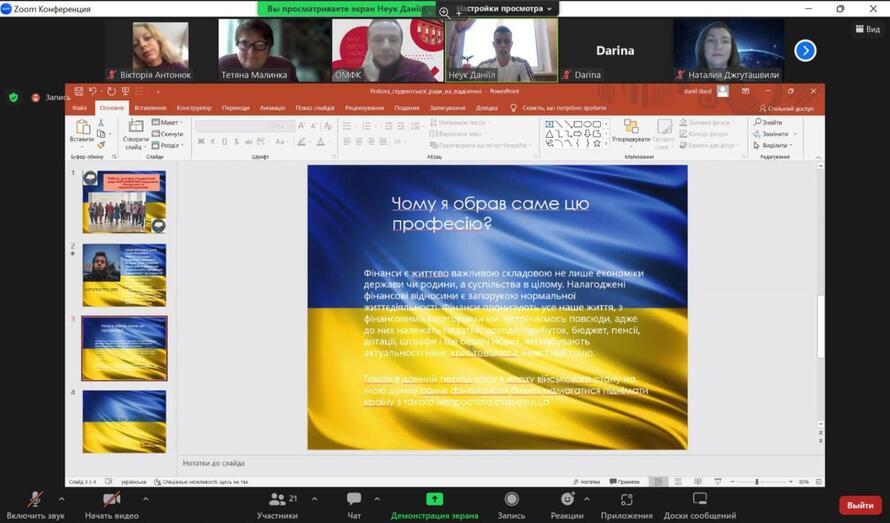This screenshot has height=523, width=890.
Task: Select slide 2 thumbnail in slide panel
Action: [x=124, y=274]
